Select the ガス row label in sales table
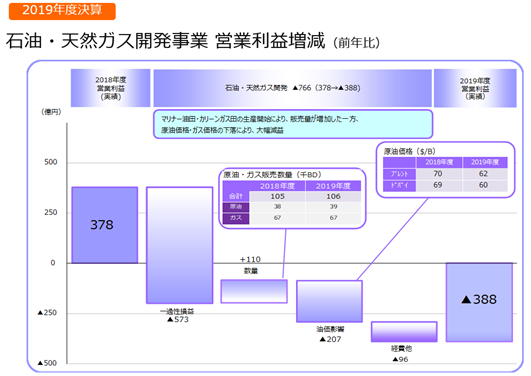This screenshot has width=531, height=376. point(236,218)
